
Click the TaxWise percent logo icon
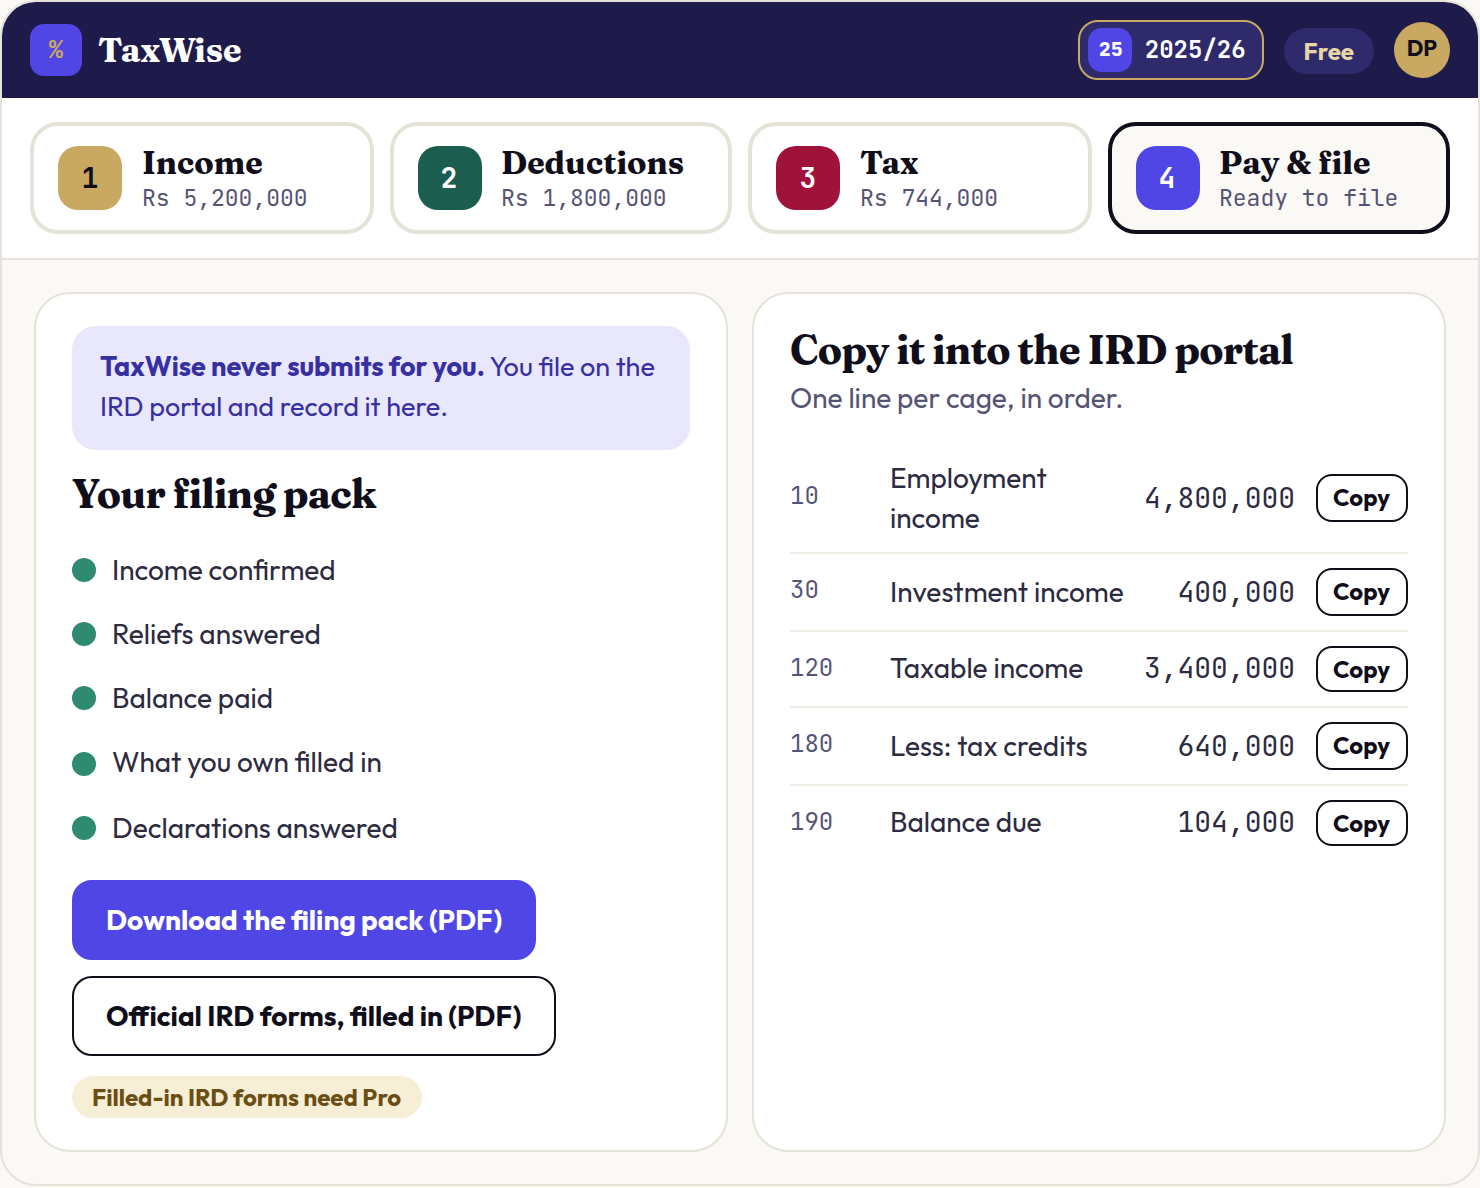[56, 50]
